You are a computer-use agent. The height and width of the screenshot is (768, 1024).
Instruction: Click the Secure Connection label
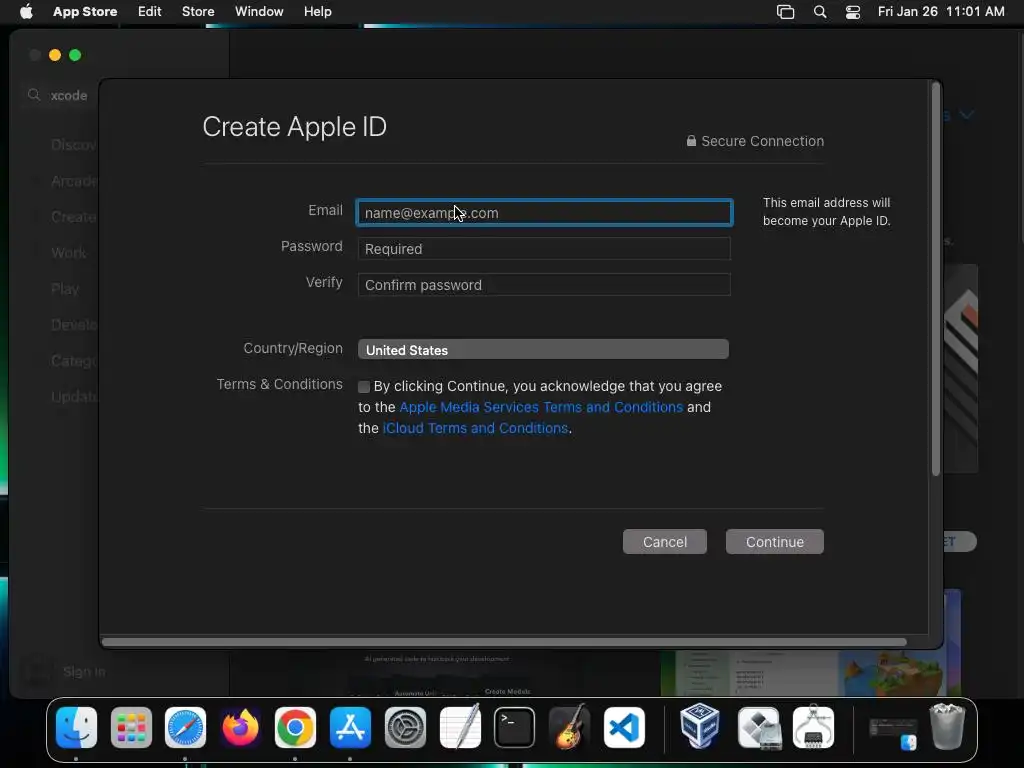pos(755,141)
